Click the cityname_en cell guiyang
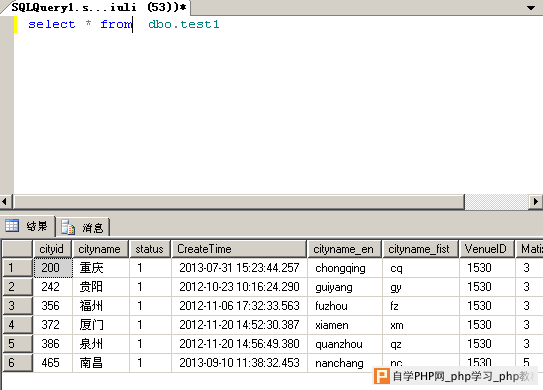Viewport: 543px width, 390px height. [345, 287]
